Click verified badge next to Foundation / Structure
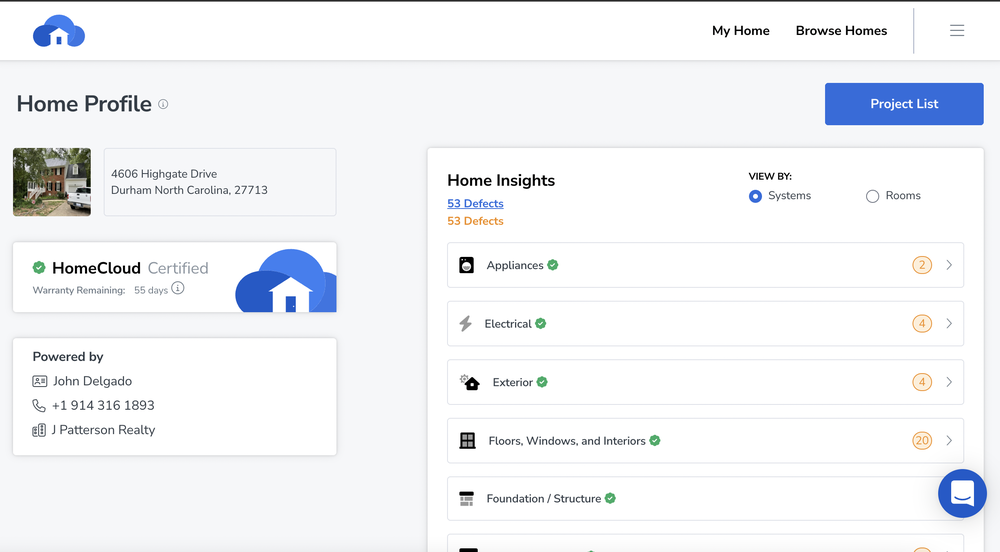This screenshot has width=1000, height=552. pyautogui.click(x=610, y=498)
